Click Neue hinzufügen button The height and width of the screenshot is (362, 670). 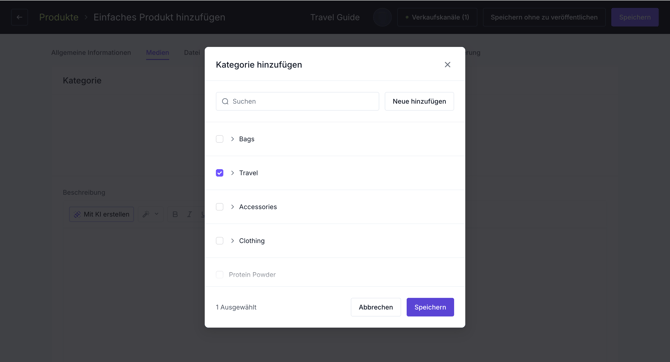click(x=419, y=101)
